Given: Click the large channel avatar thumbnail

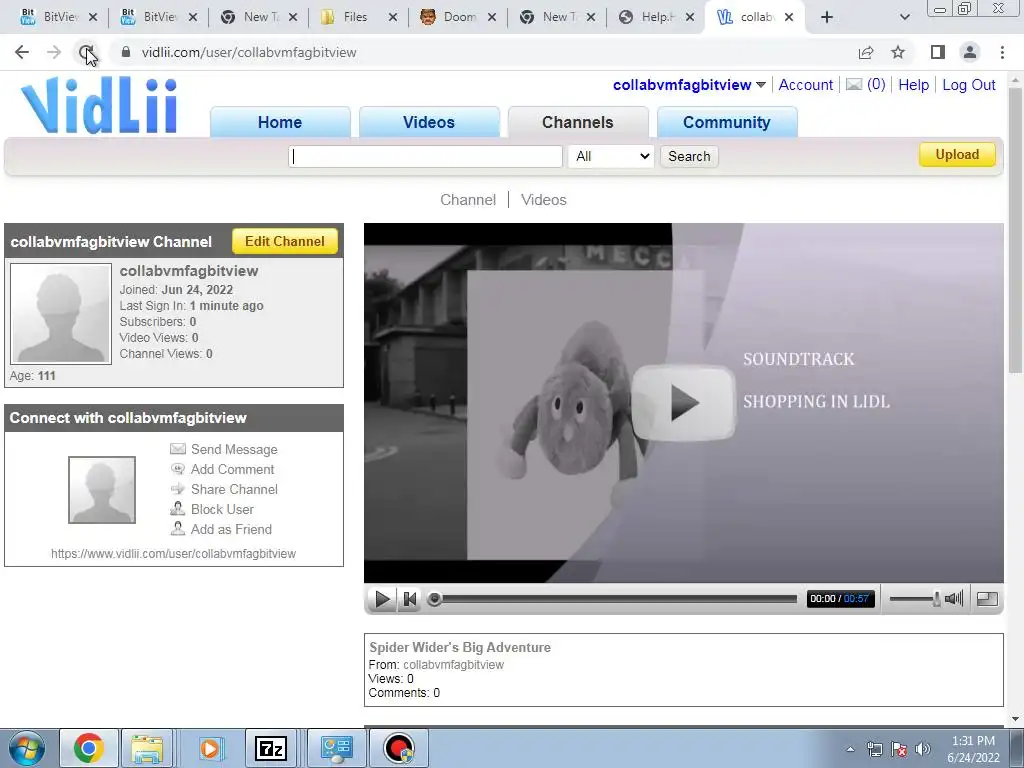Looking at the screenshot, I should [x=61, y=313].
